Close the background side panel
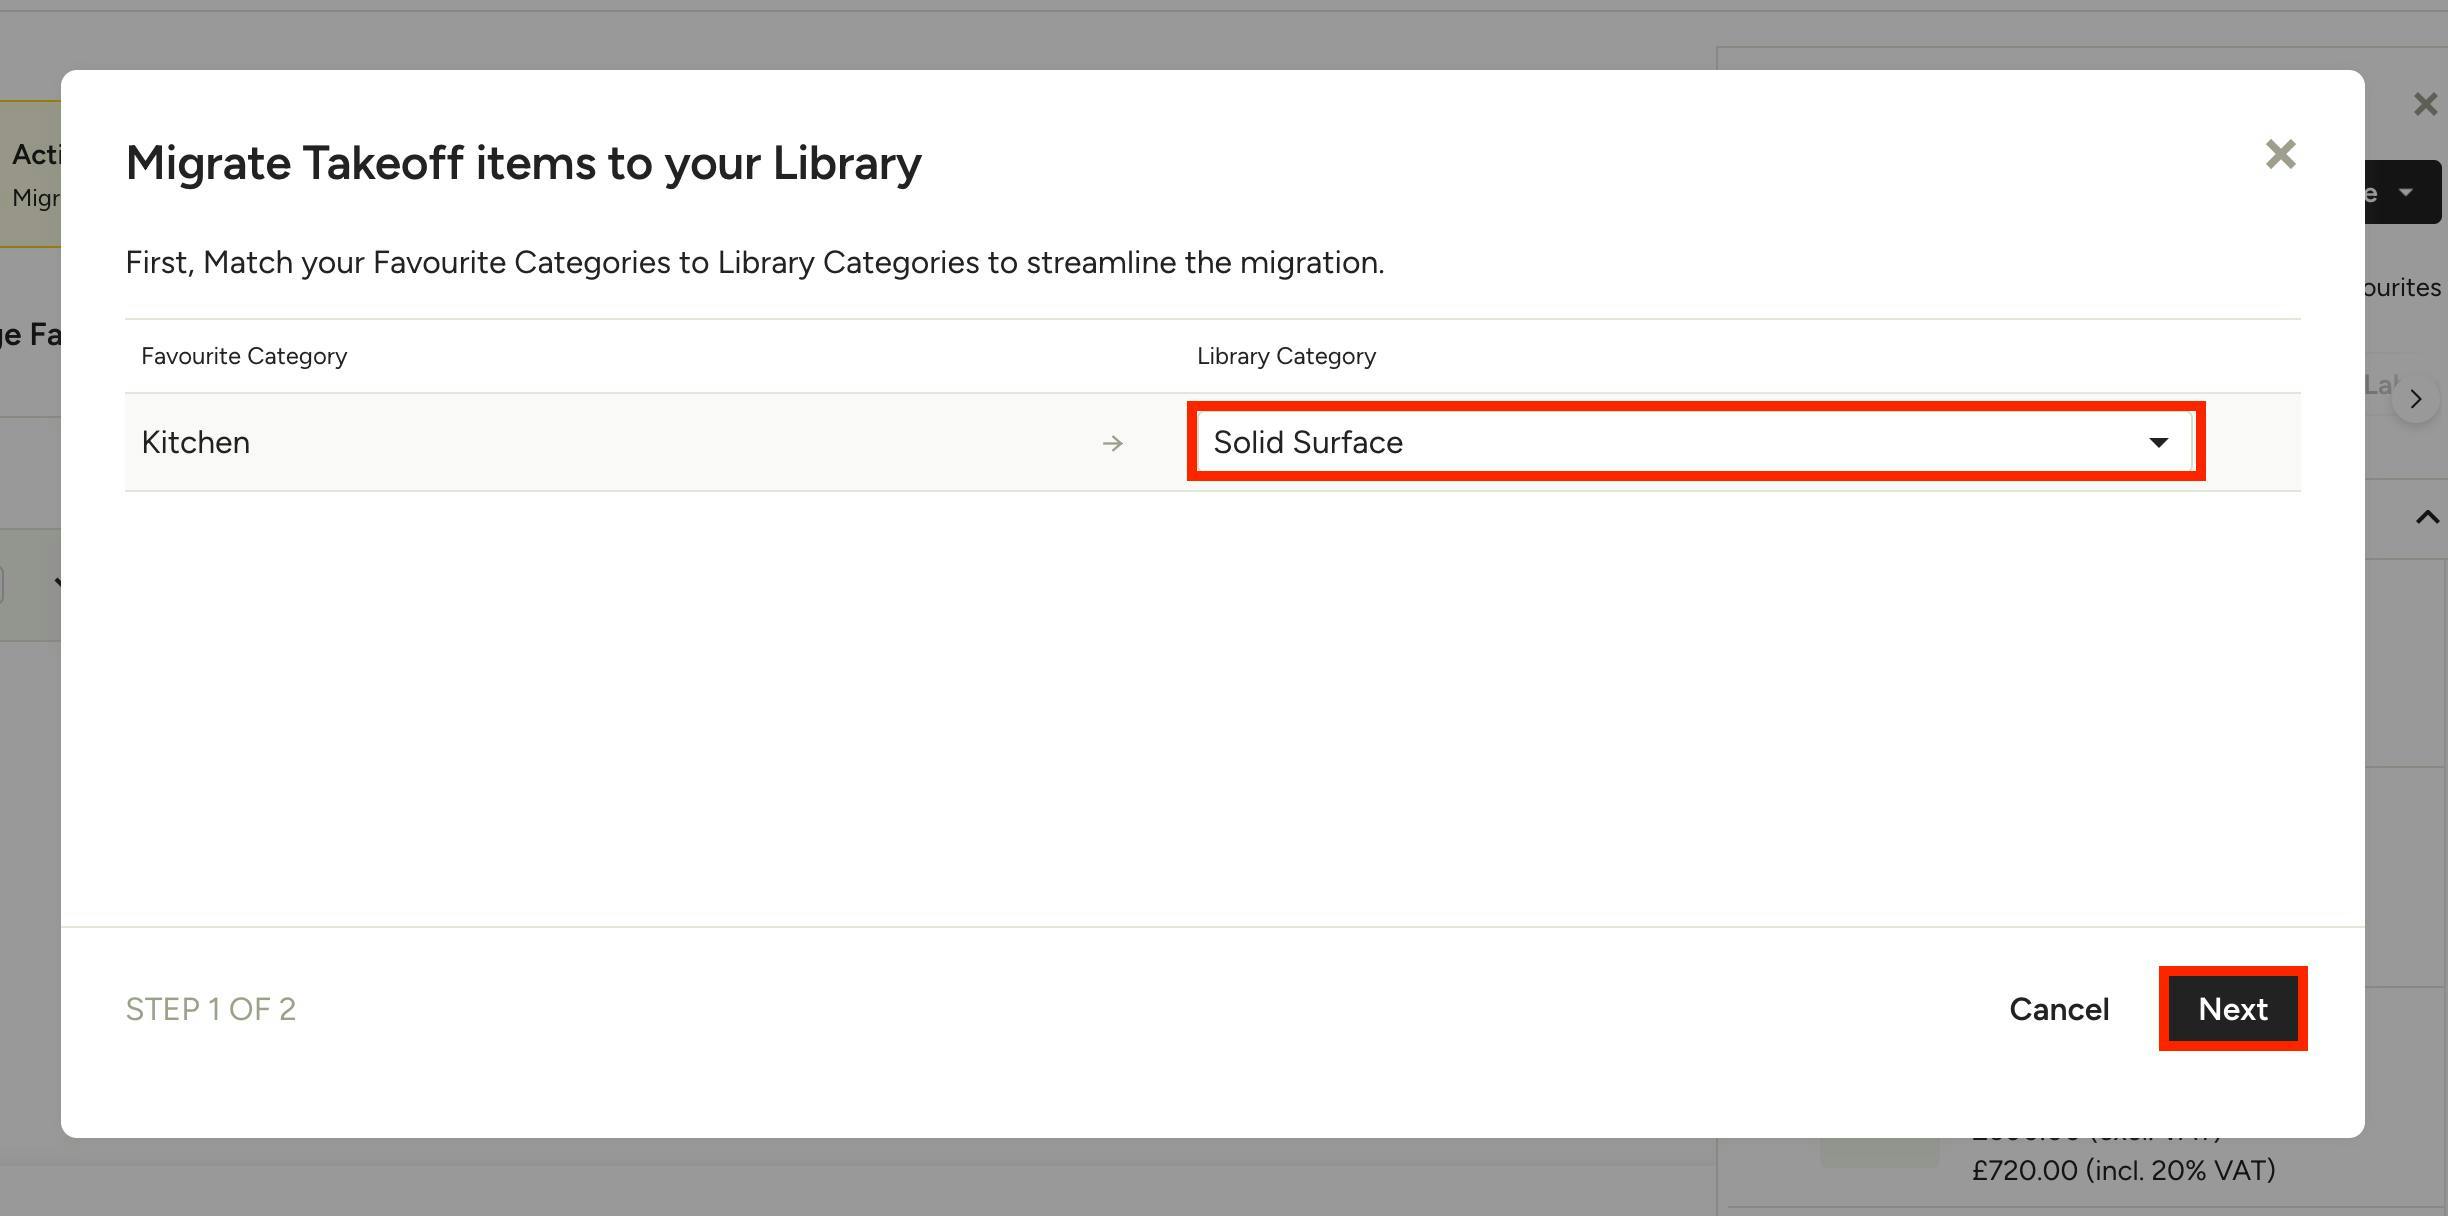 (2425, 104)
